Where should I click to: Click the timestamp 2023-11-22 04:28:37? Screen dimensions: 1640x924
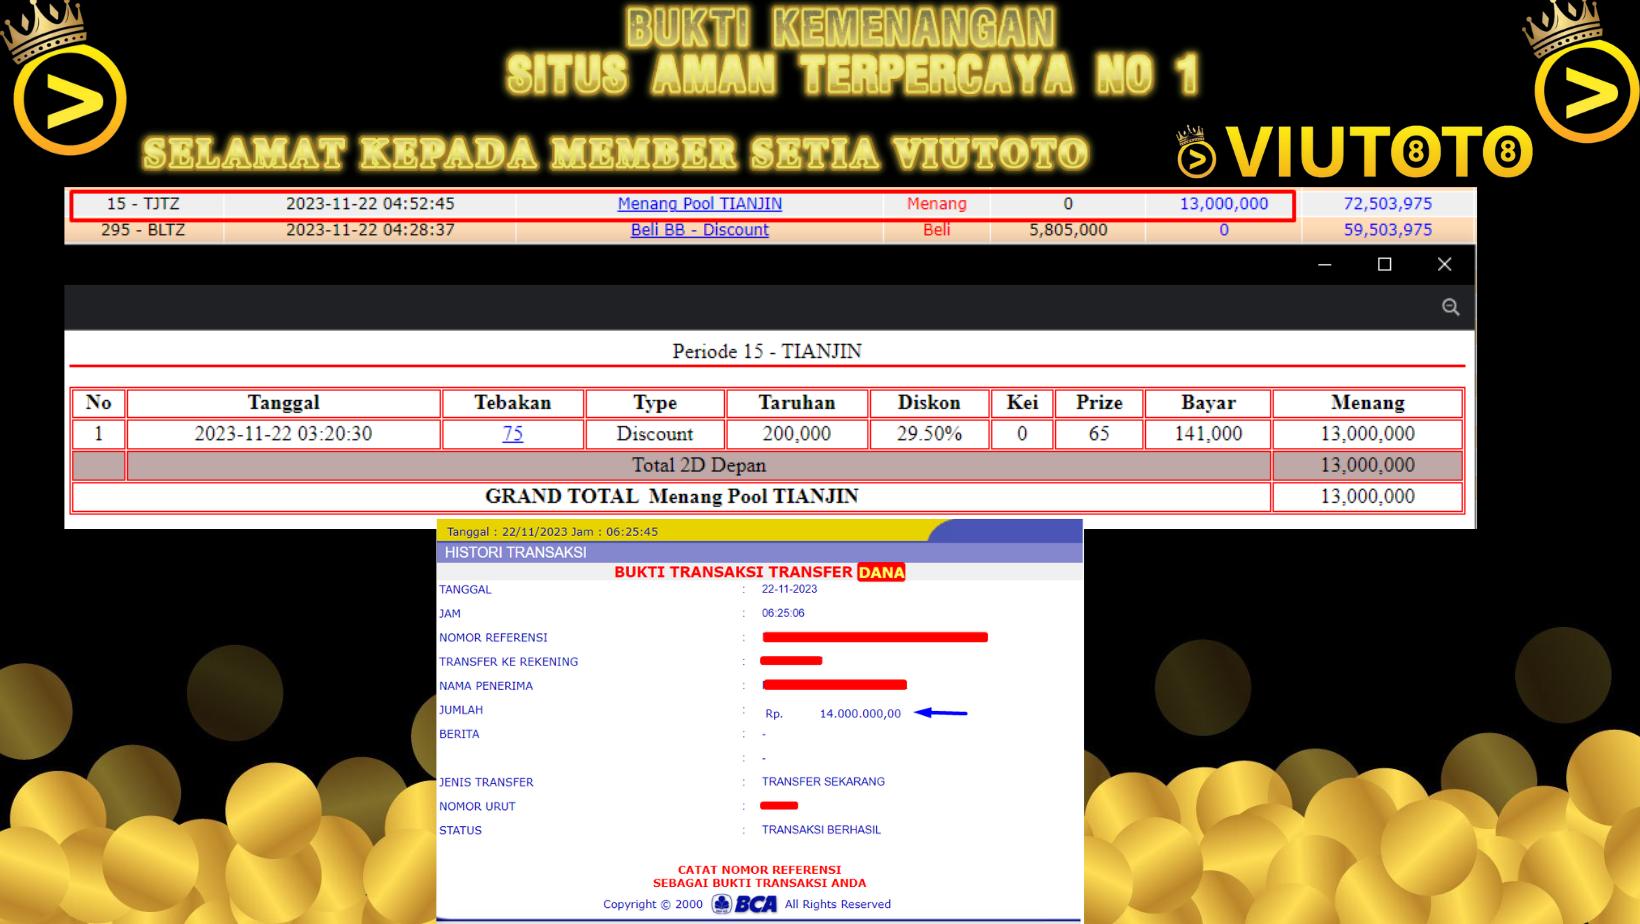coord(370,230)
